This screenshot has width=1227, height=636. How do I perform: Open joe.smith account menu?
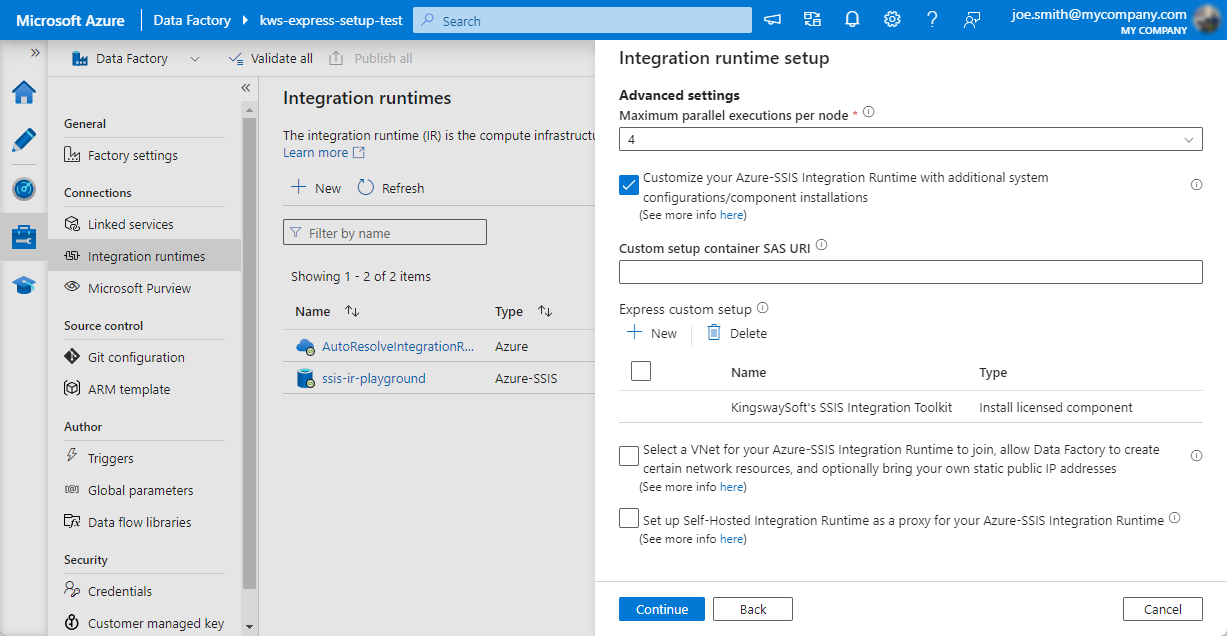tap(1113, 20)
